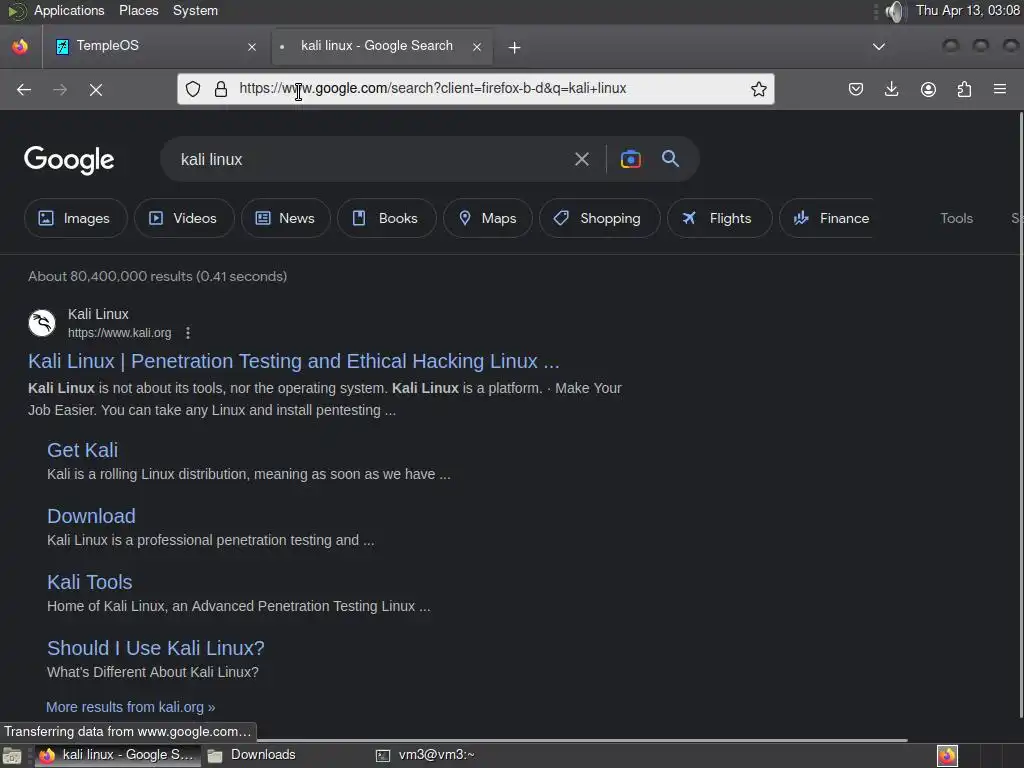Click the forward navigation arrow
This screenshot has width=1024, height=768.
pos(59,89)
